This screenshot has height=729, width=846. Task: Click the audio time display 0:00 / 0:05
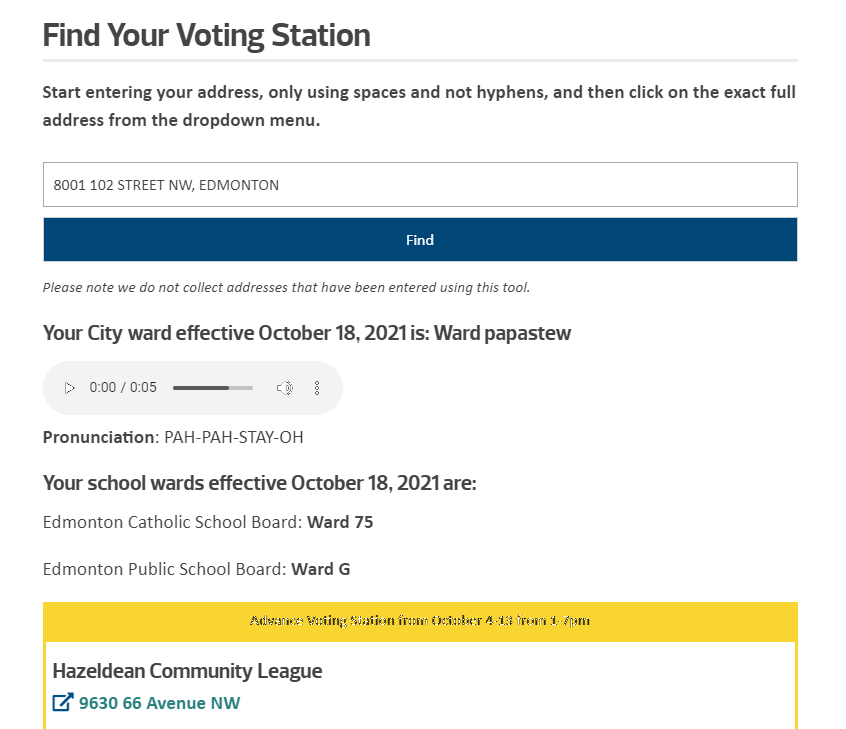[x=123, y=387]
